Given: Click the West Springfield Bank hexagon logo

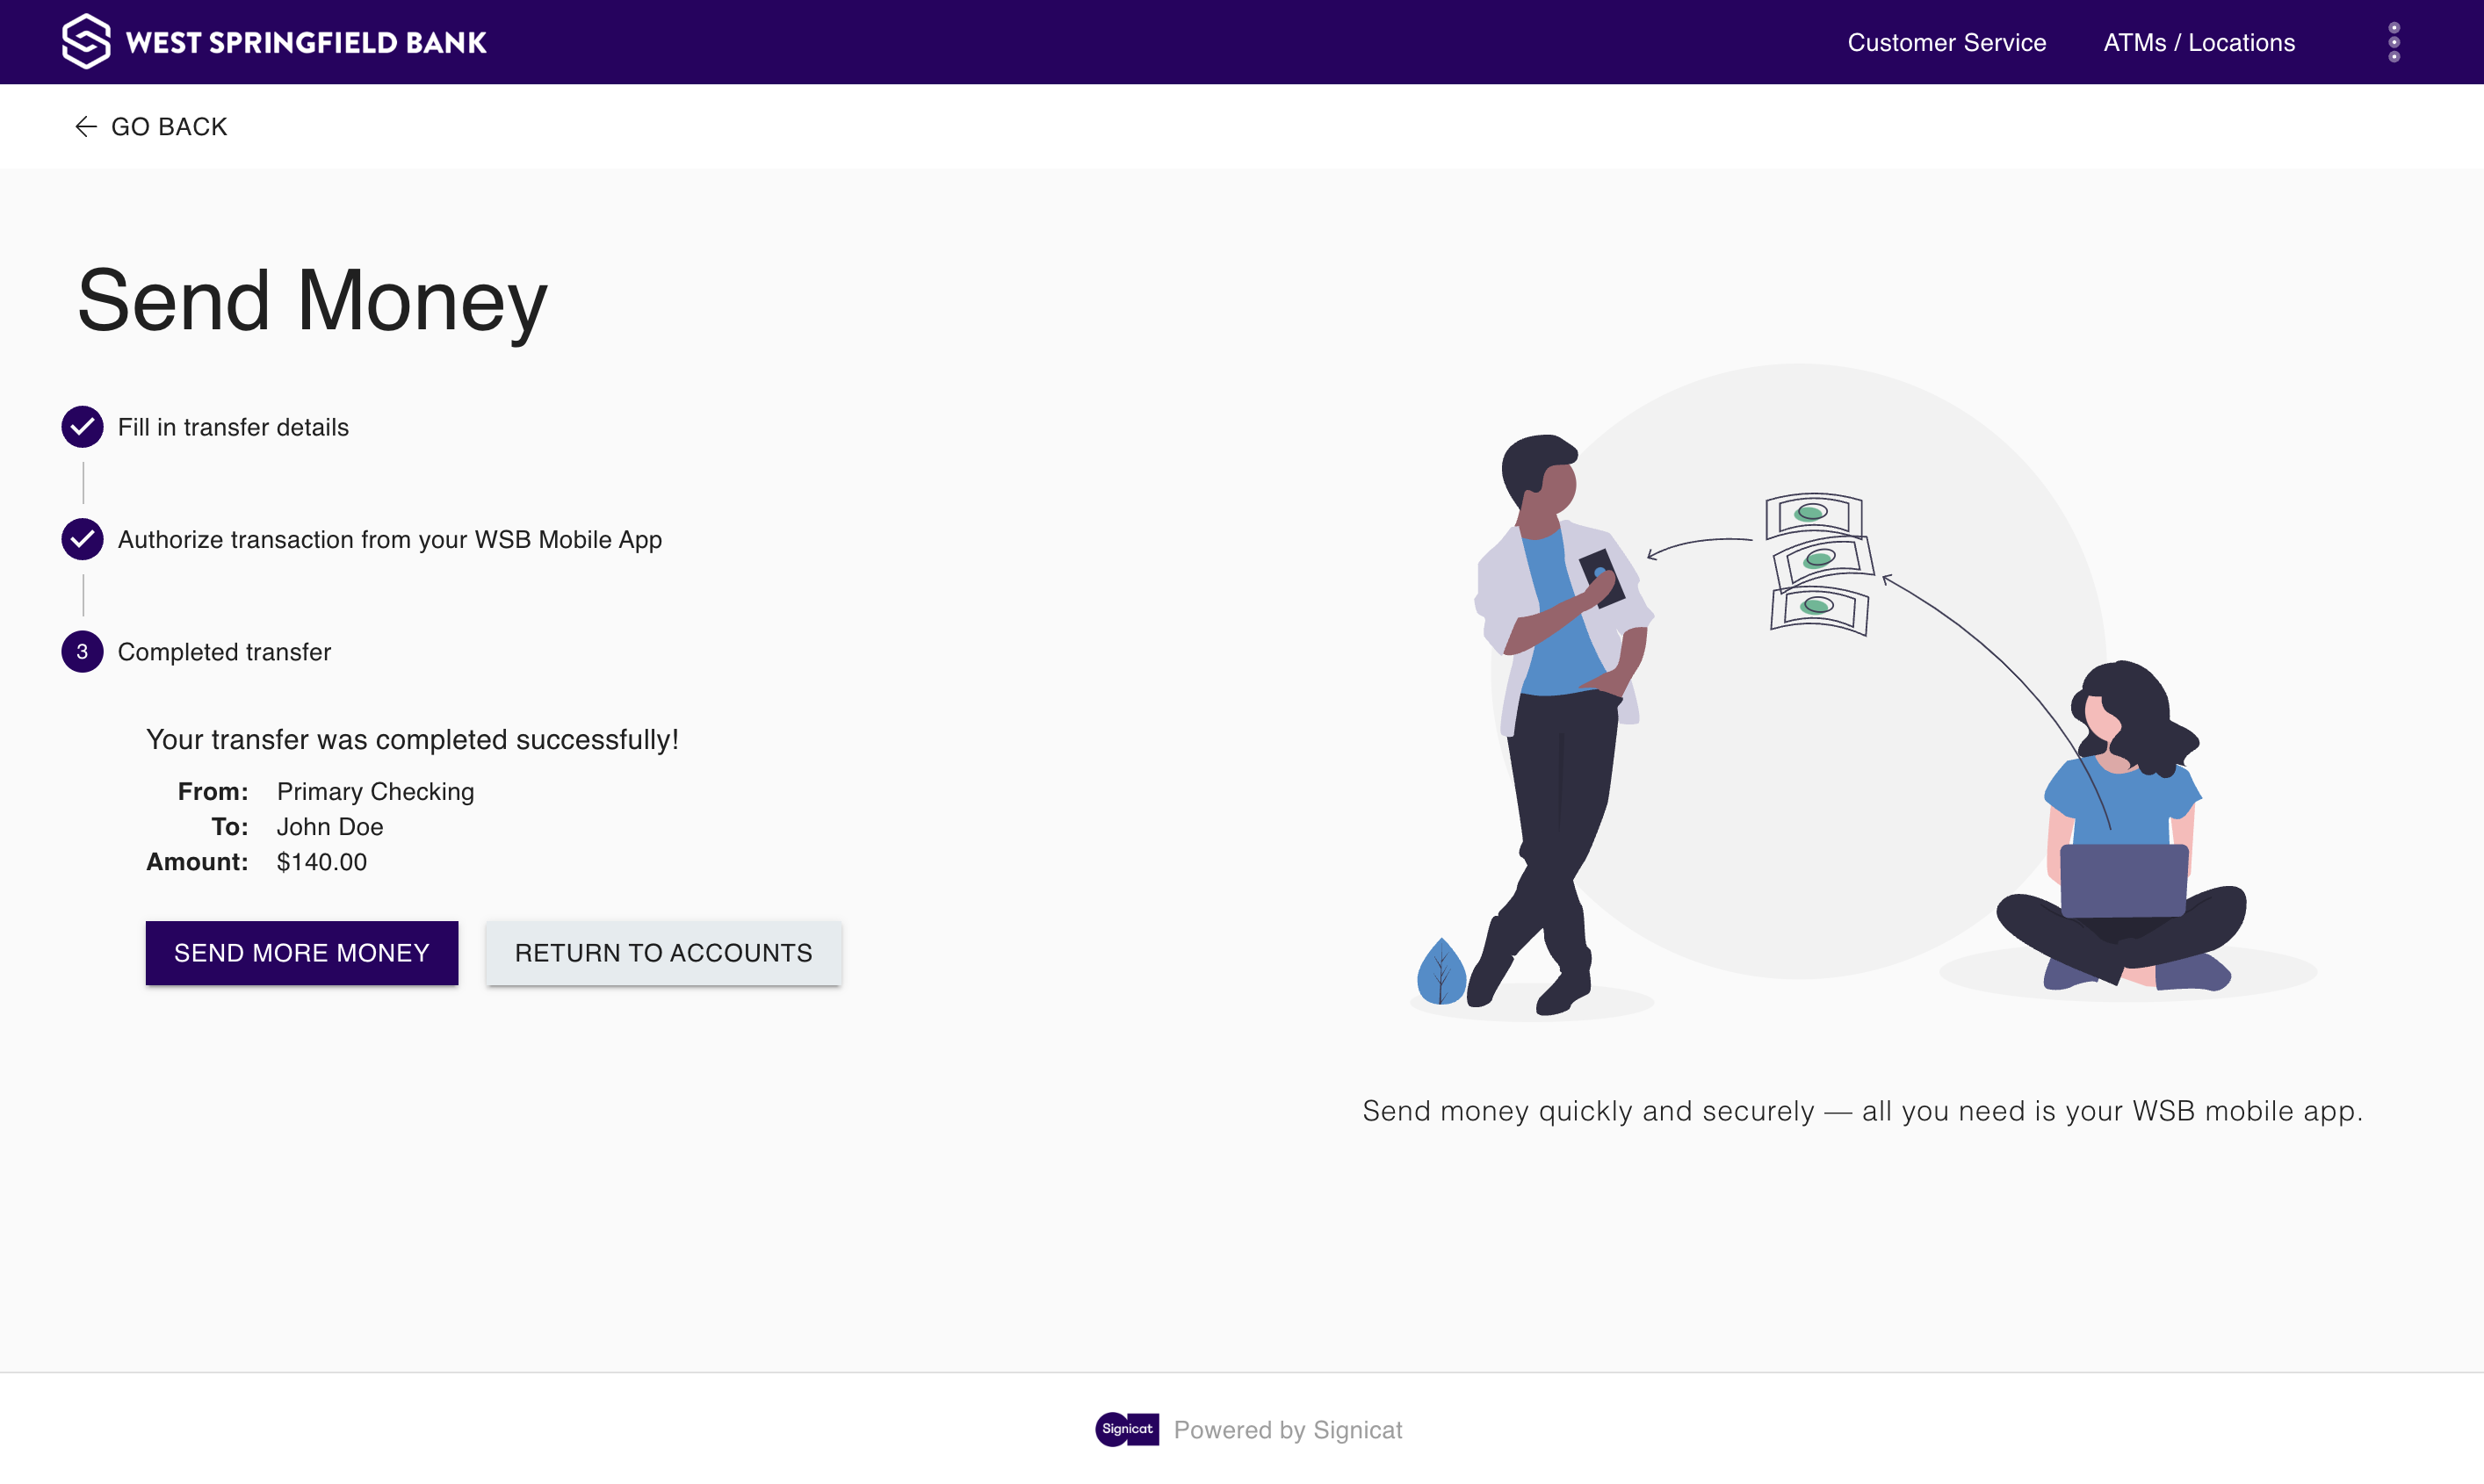Looking at the screenshot, I should [86, 40].
